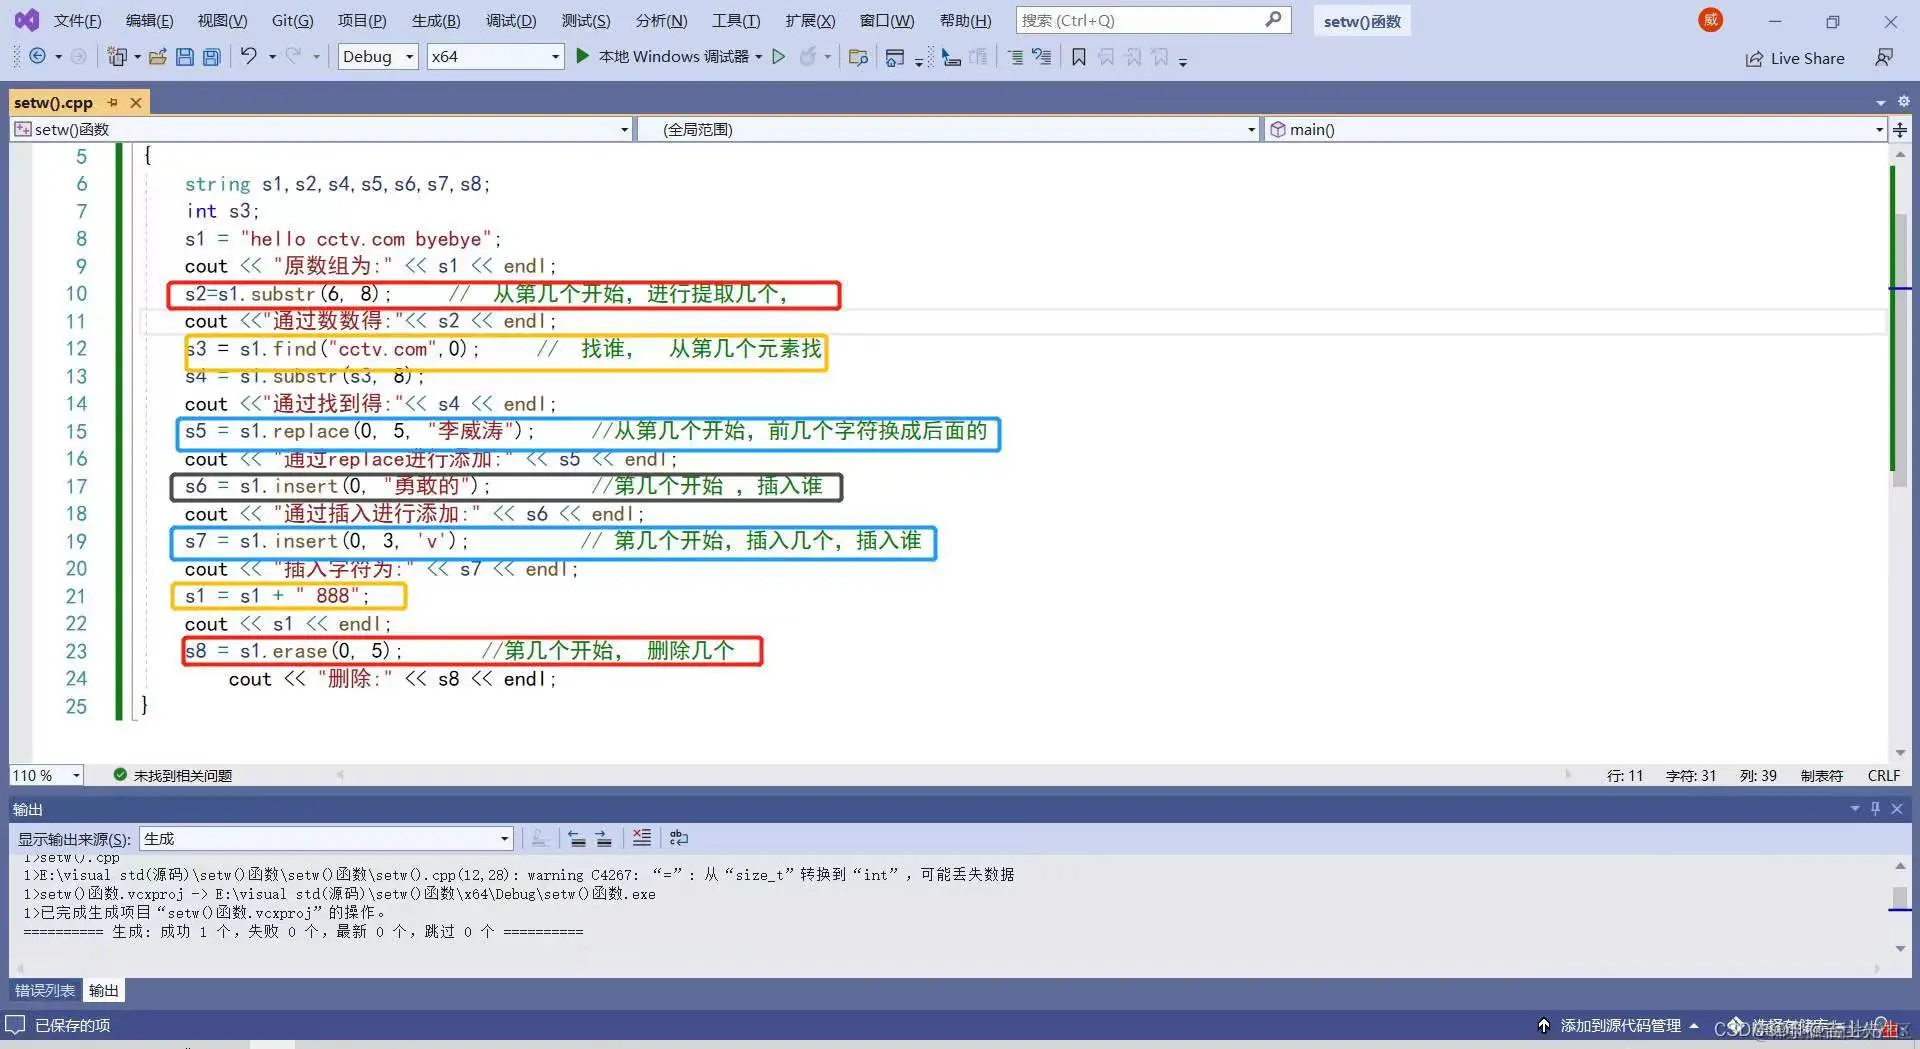Viewport: 1920px width, 1049px height.
Task: Toggle word wrap in the output panel
Action: click(x=679, y=838)
